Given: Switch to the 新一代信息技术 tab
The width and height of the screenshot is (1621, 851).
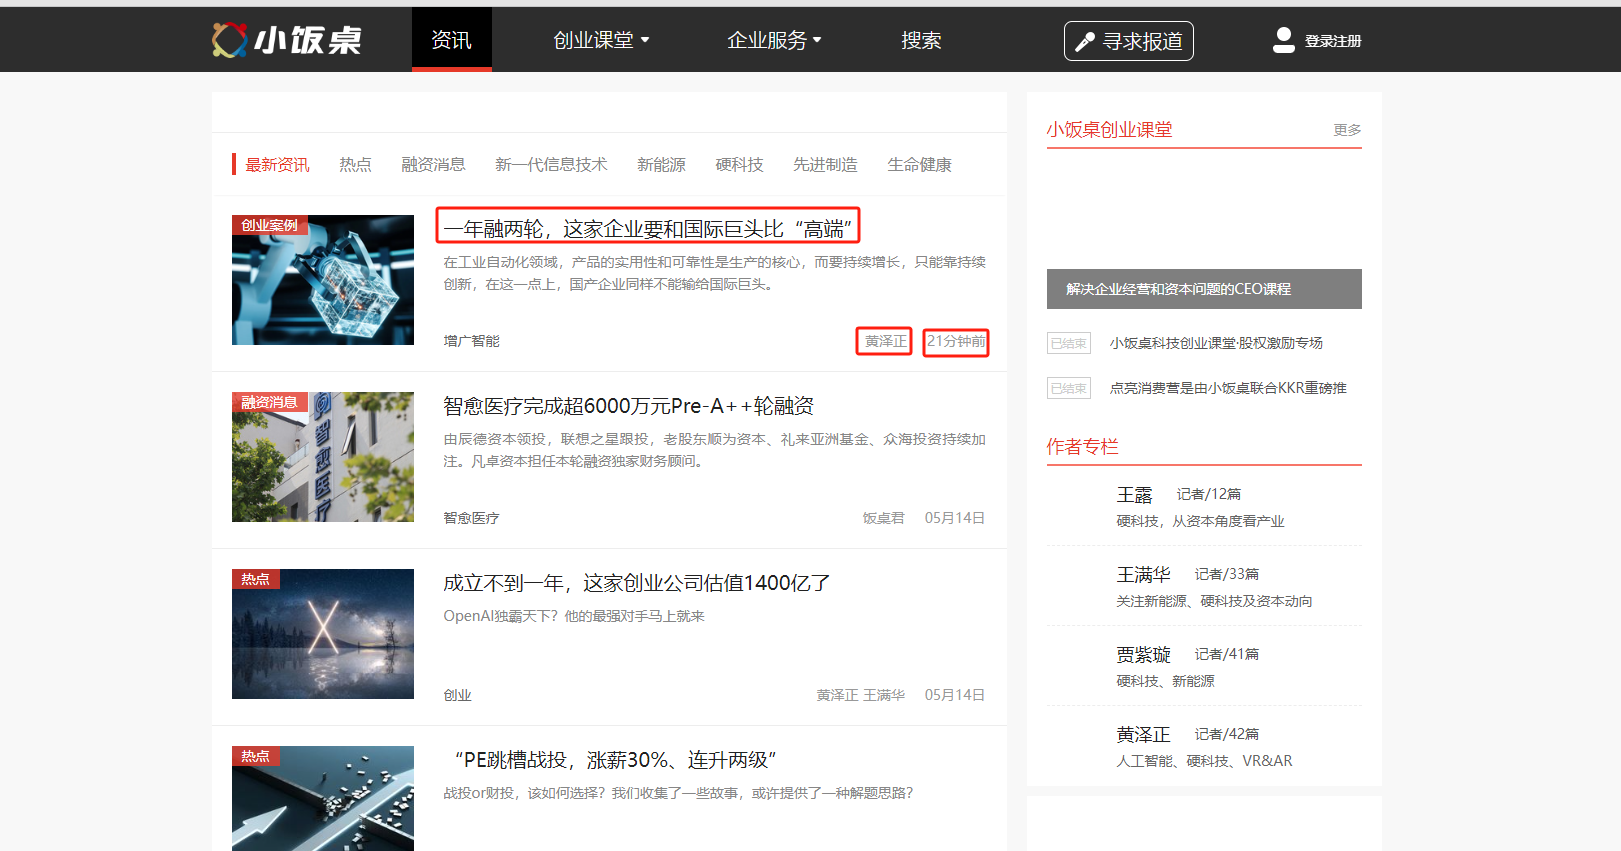Looking at the screenshot, I should [x=551, y=164].
